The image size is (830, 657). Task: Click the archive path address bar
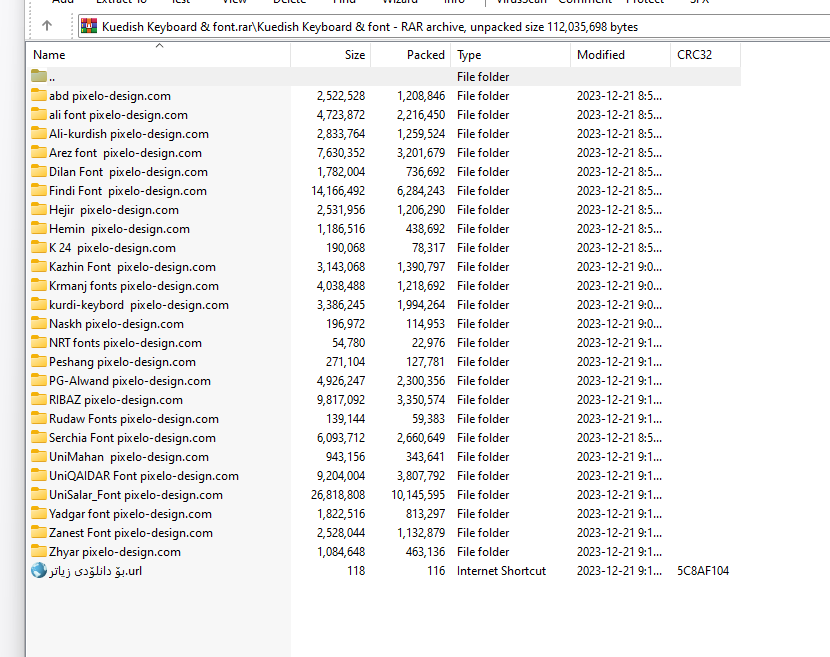454,26
